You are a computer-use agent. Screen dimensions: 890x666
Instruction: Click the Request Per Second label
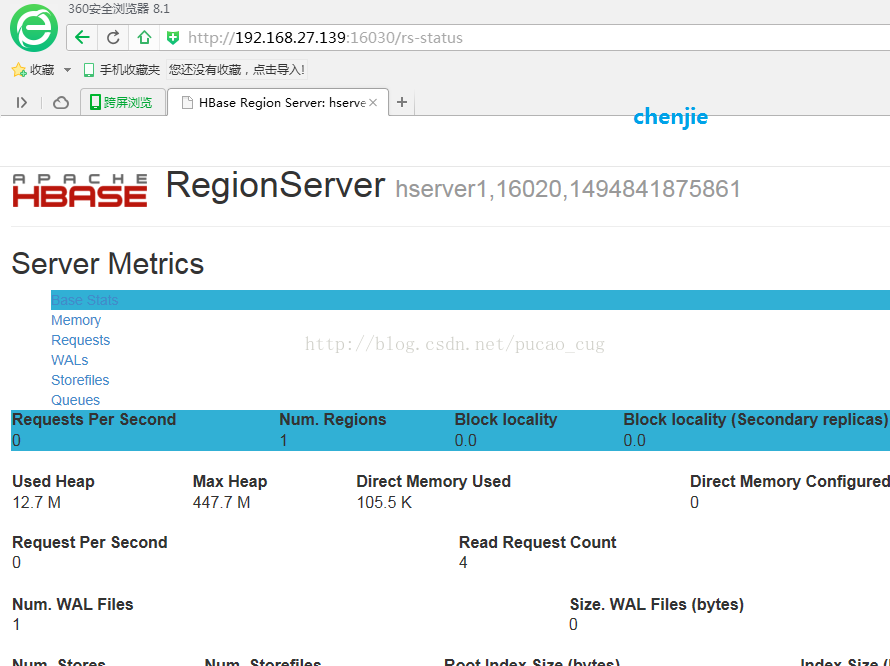[x=90, y=542]
